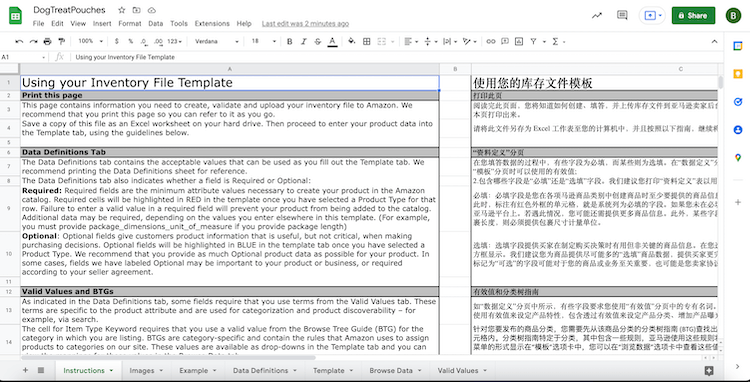Click the text color underlined A
Screen dimensions: 750x382
point(332,42)
